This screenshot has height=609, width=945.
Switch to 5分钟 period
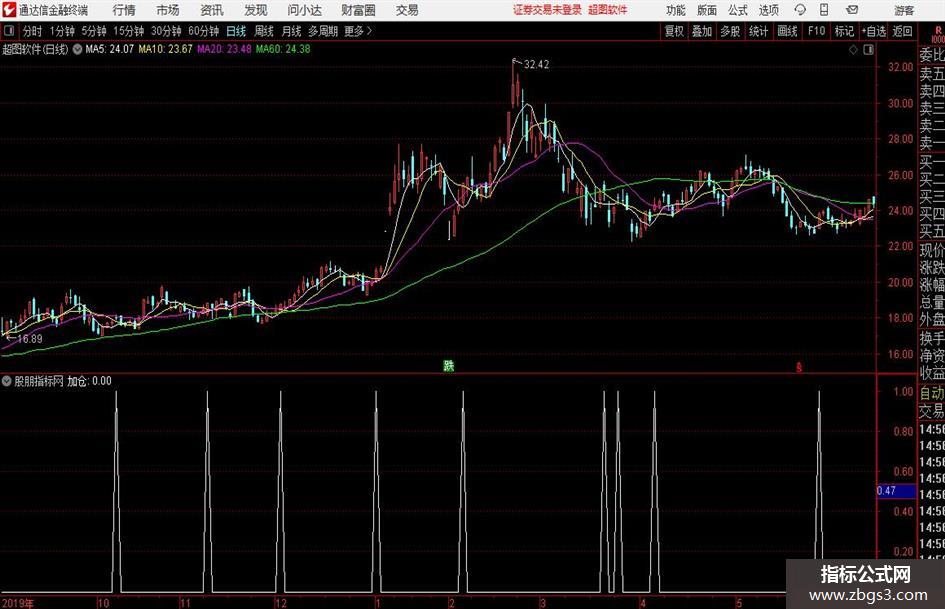(93, 31)
